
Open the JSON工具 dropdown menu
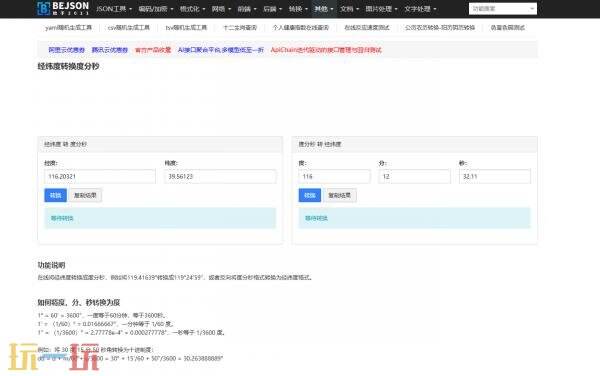click(114, 9)
